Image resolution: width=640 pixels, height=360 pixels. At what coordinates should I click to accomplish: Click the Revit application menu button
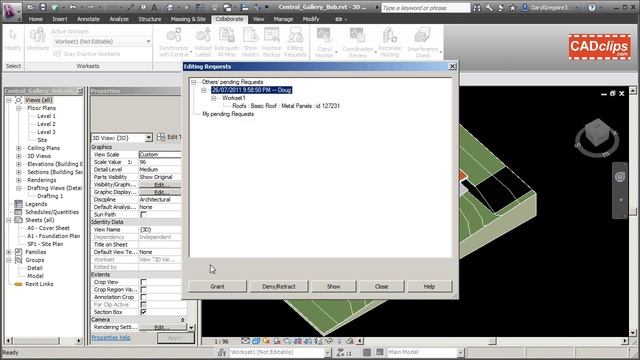(11, 11)
